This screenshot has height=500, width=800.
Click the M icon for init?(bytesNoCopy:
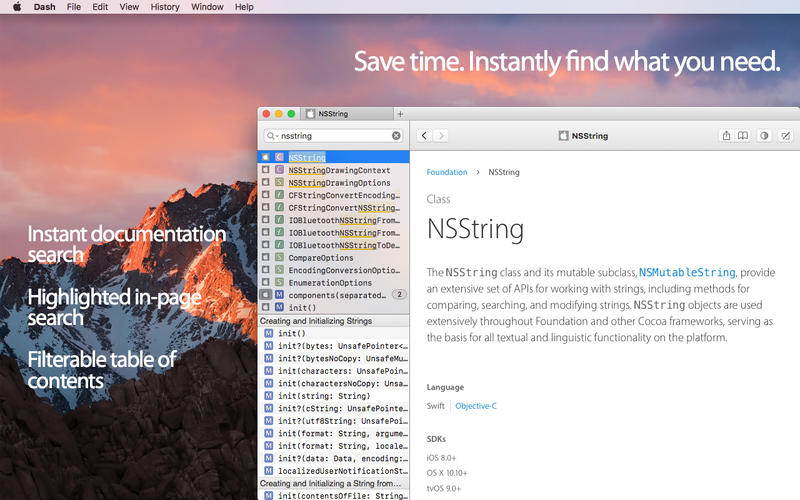pyautogui.click(x=269, y=358)
